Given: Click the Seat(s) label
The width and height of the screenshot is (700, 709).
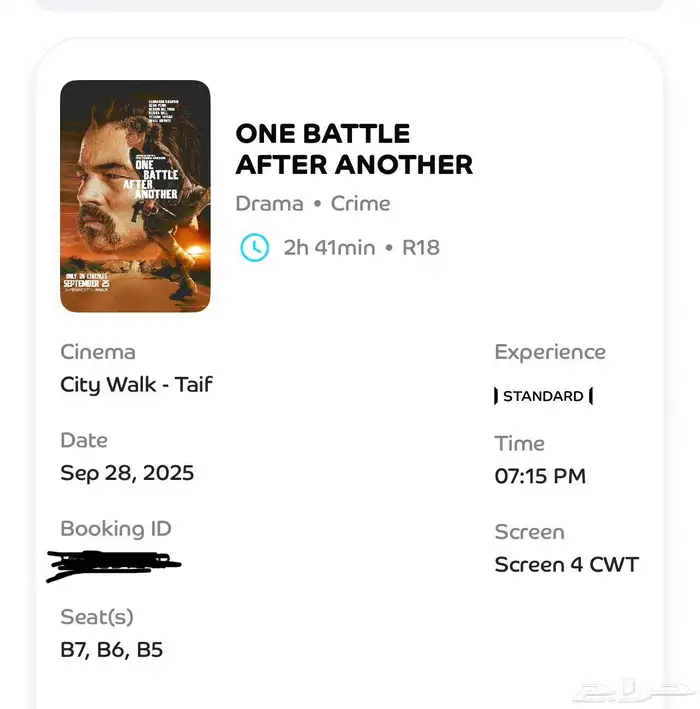Looking at the screenshot, I should [x=97, y=617].
